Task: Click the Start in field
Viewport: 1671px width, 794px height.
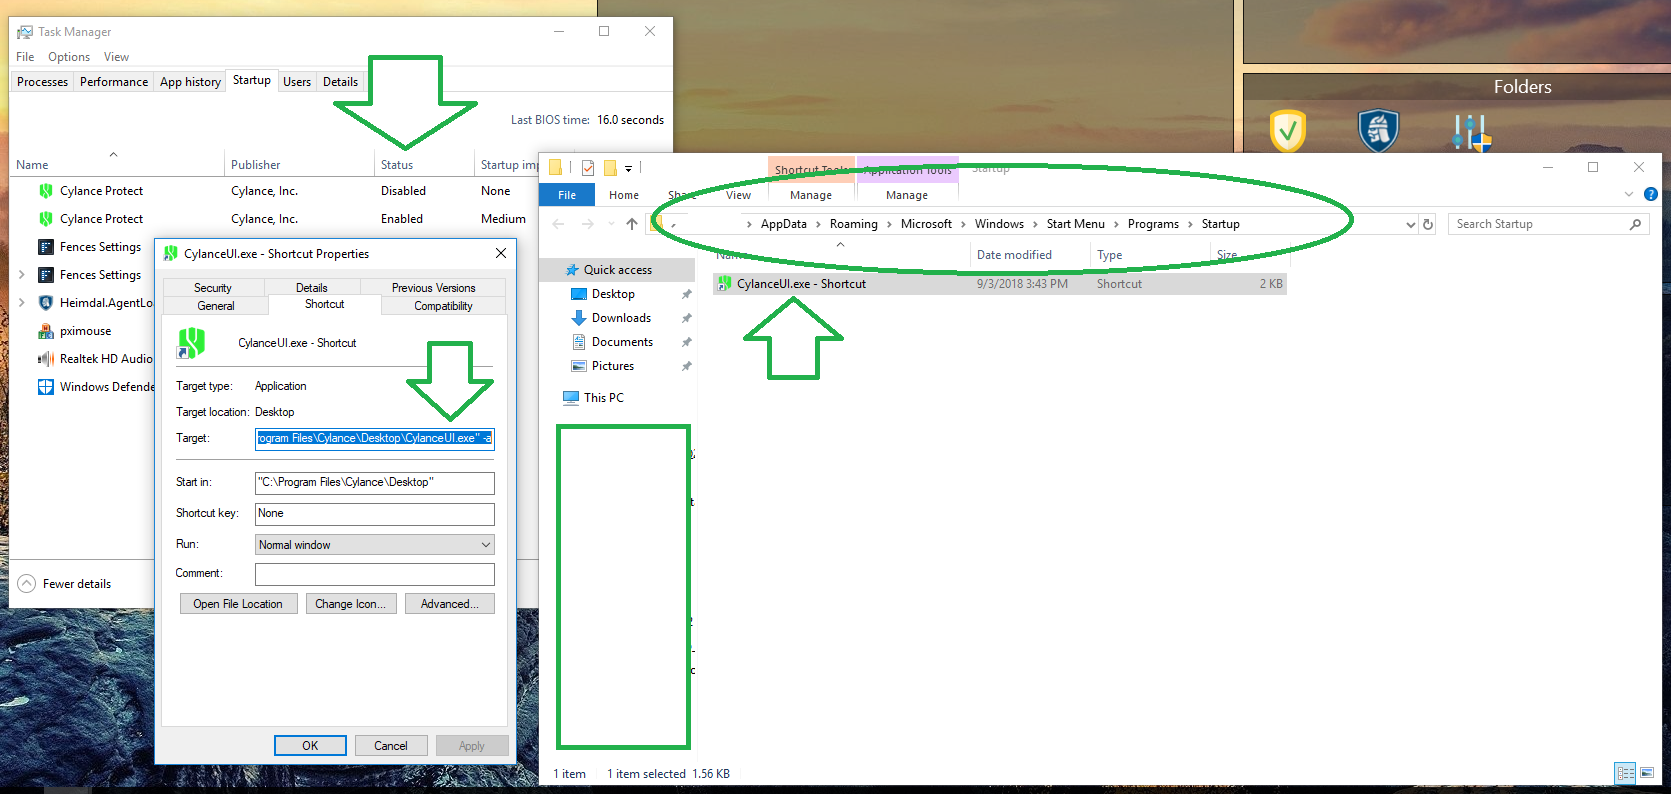Action: (375, 483)
